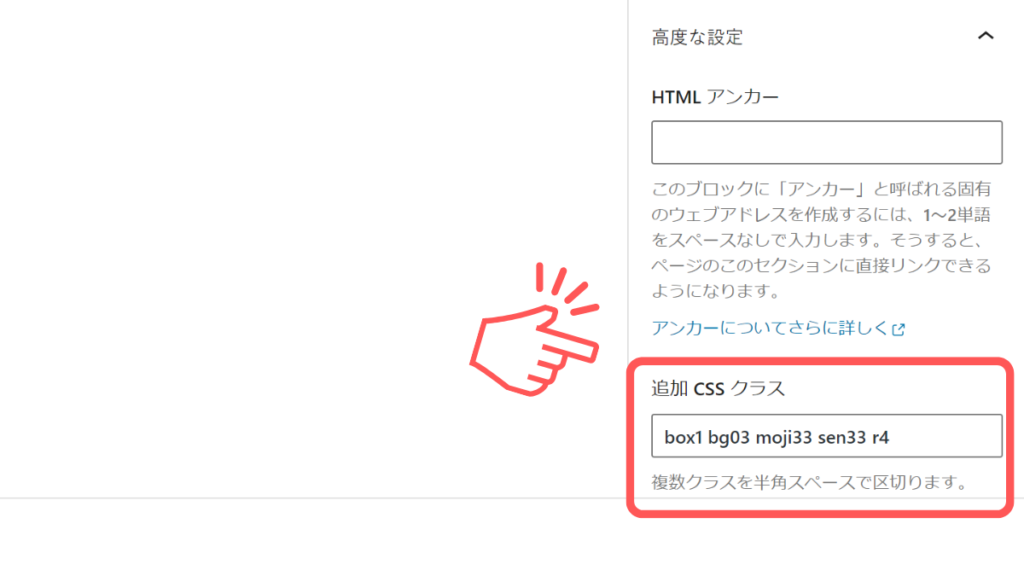Image resolution: width=1024 pixels, height=576 pixels.
Task: Focus the 追加 CSS クラス input field
Action: tap(826, 436)
